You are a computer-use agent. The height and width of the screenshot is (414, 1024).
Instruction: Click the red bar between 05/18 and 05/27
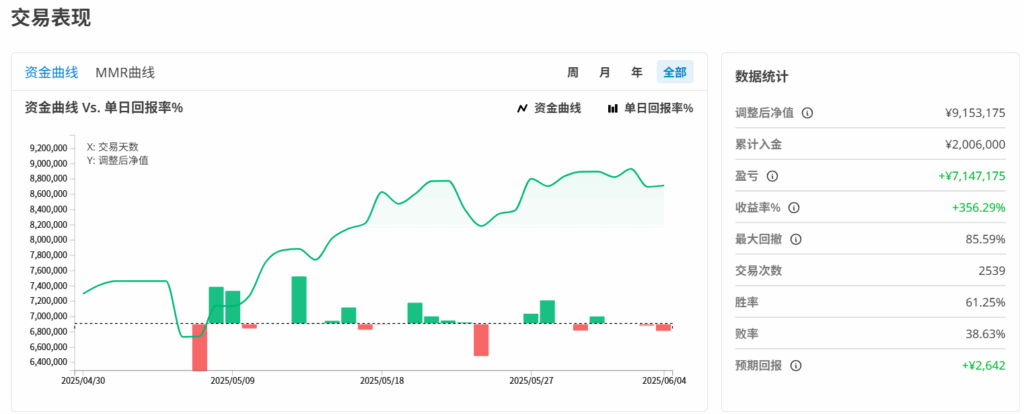(481, 339)
